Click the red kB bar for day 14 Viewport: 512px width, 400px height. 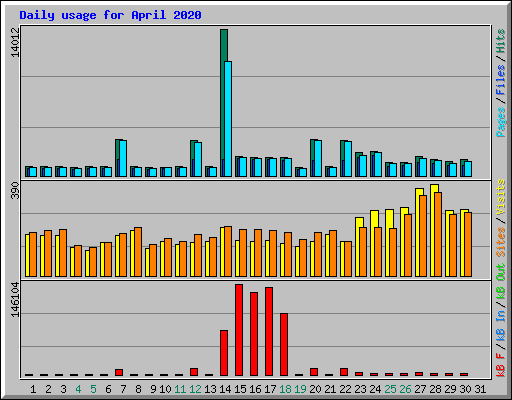[224, 353]
